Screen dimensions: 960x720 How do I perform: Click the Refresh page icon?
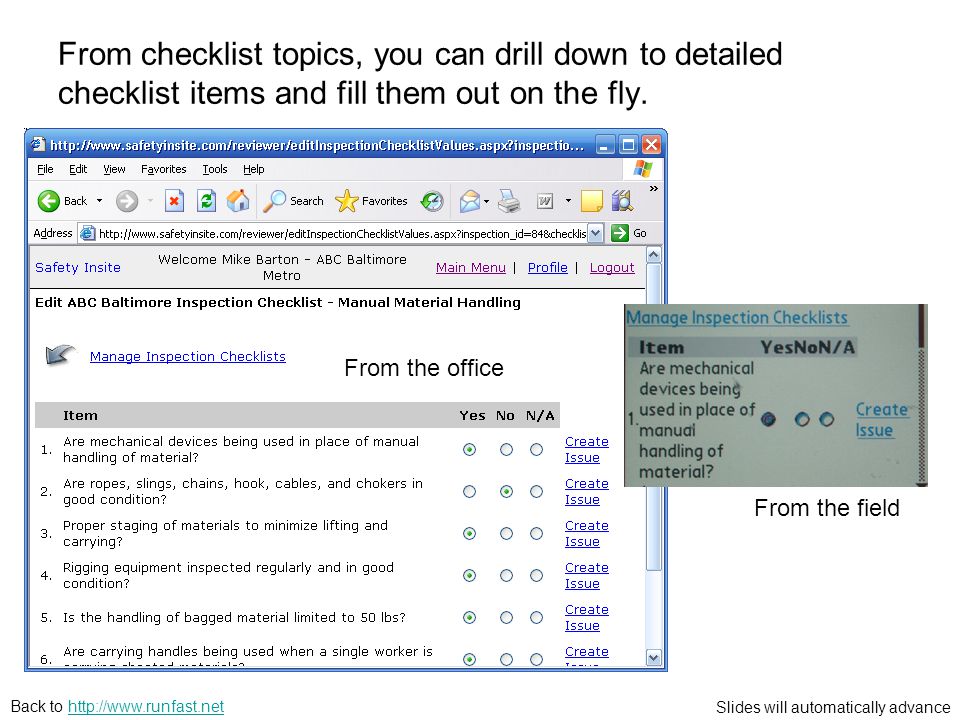point(206,201)
